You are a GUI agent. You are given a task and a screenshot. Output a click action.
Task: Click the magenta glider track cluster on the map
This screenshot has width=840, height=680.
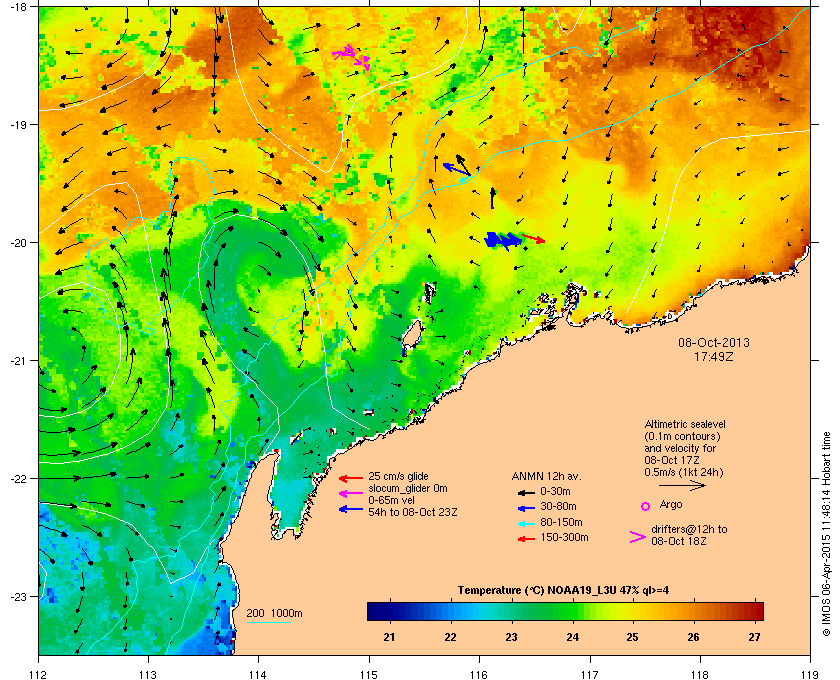point(352,56)
